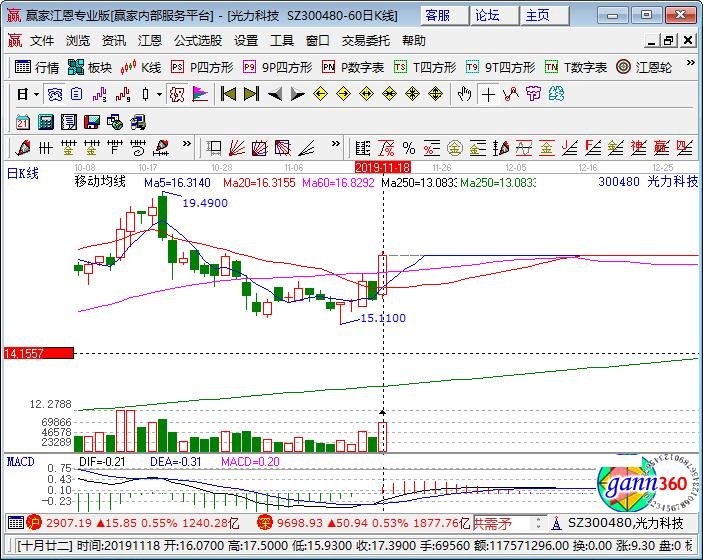Open the calculator tool icon

pyautogui.click(x=46, y=122)
